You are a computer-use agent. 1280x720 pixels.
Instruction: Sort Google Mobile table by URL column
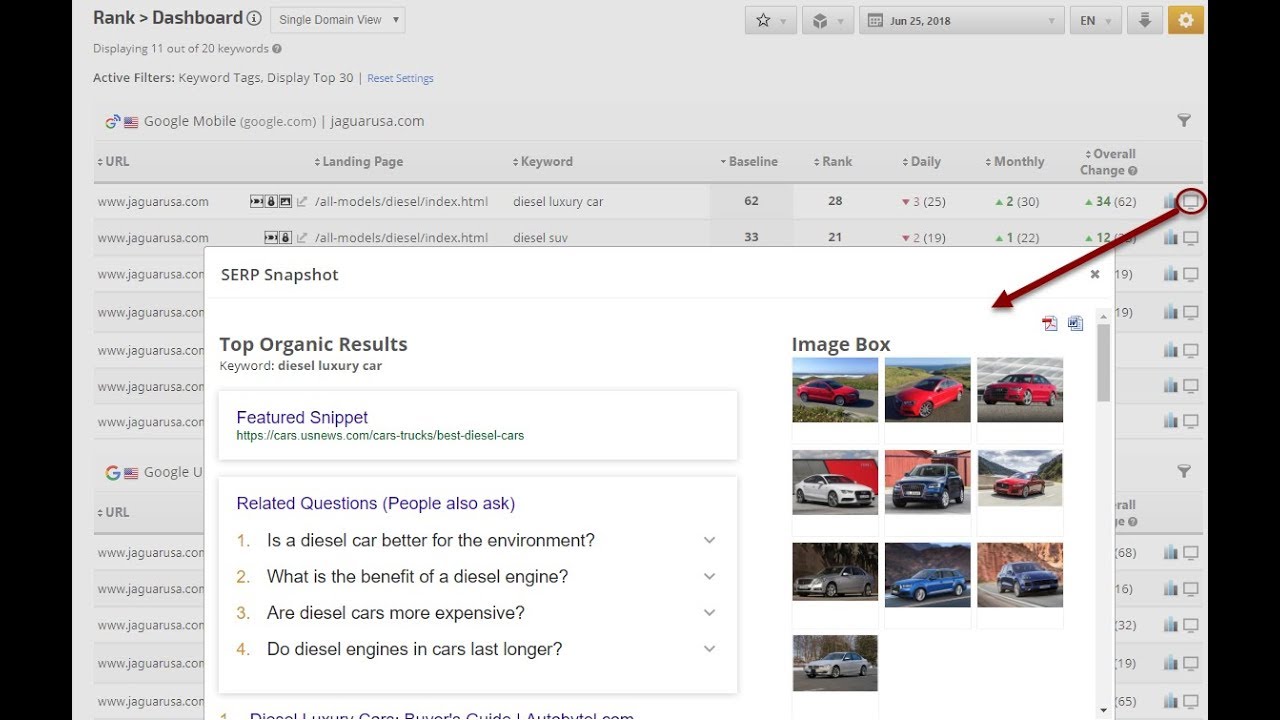tap(113, 161)
